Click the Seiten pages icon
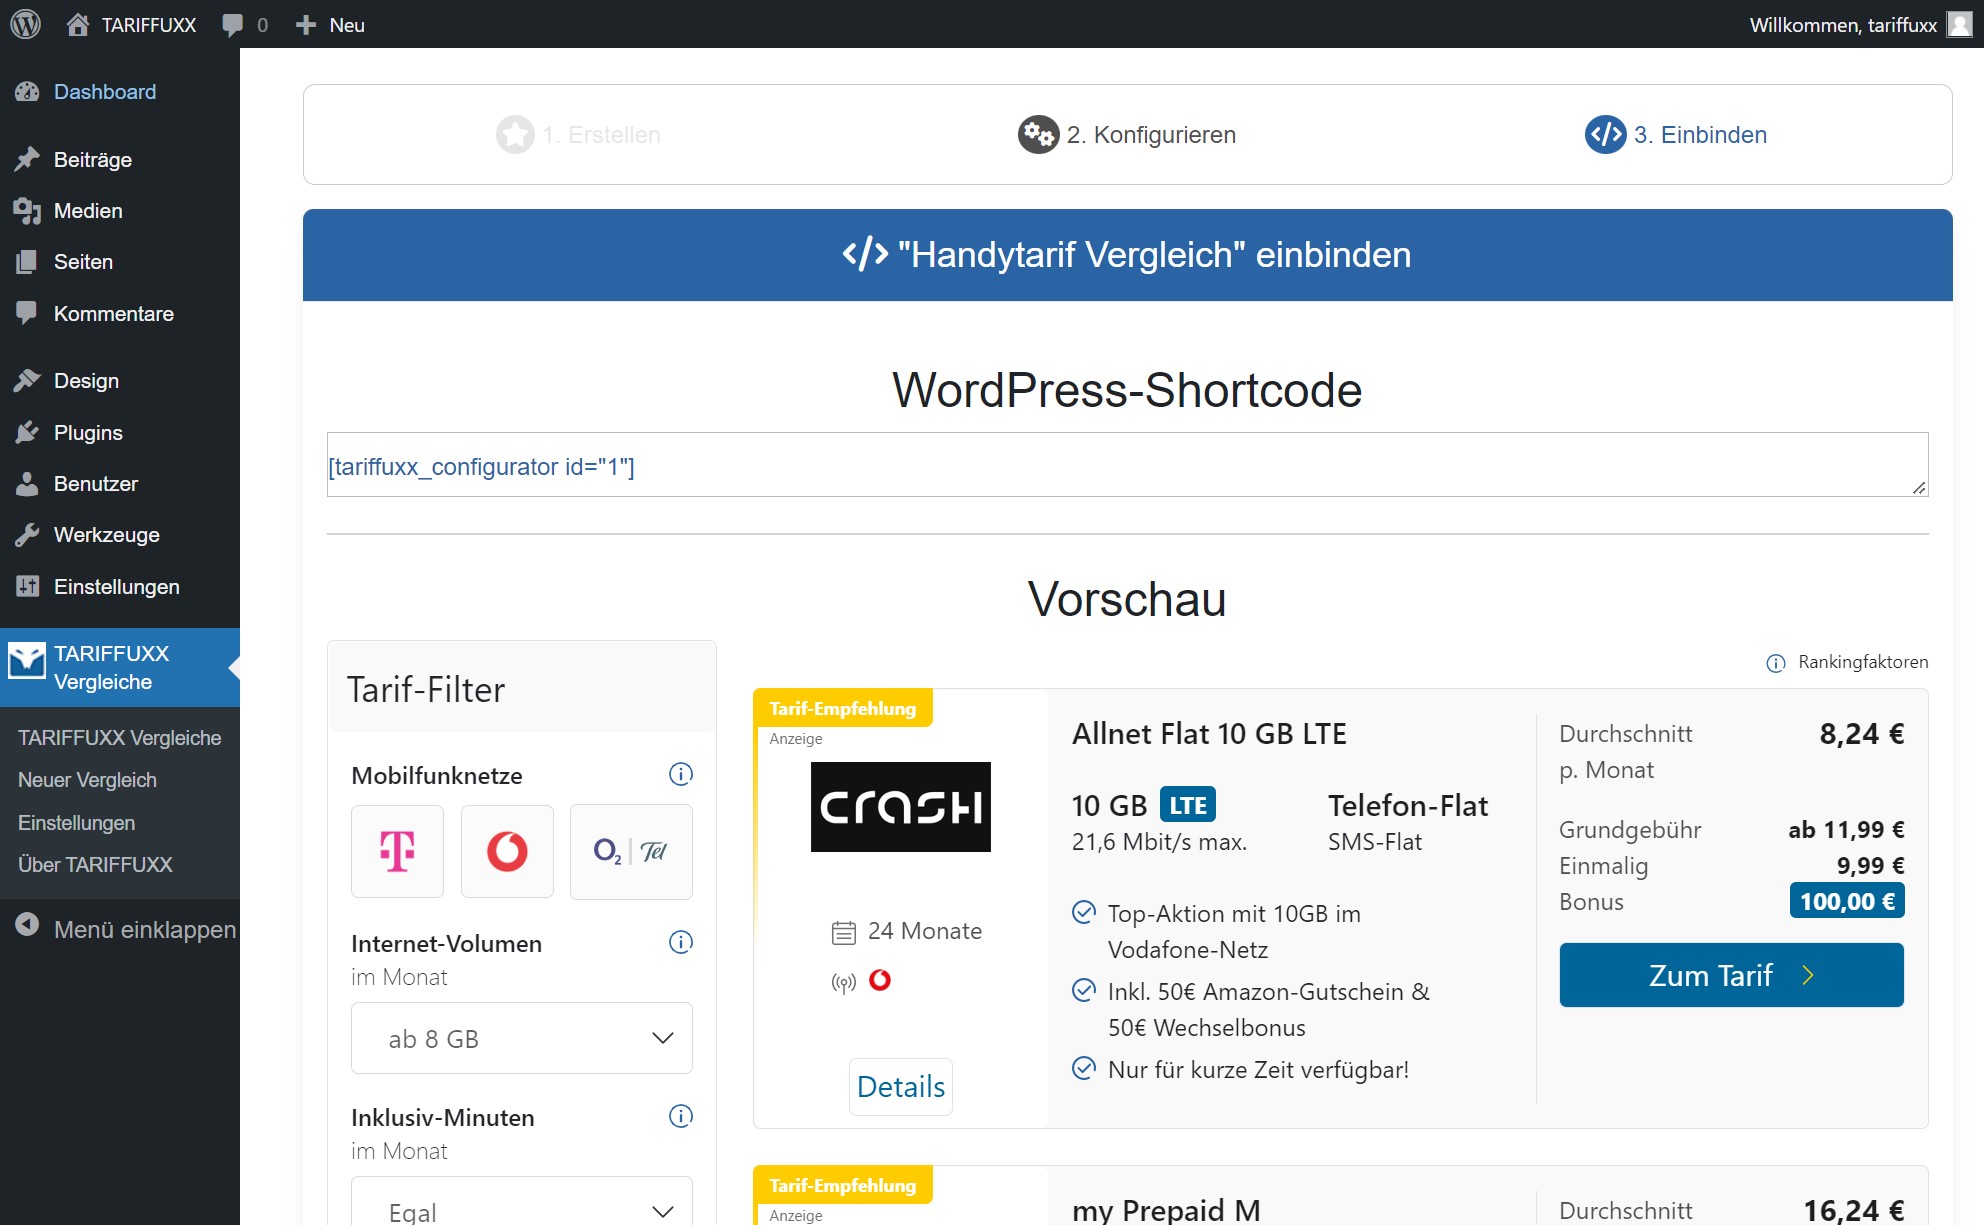 (x=27, y=262)
